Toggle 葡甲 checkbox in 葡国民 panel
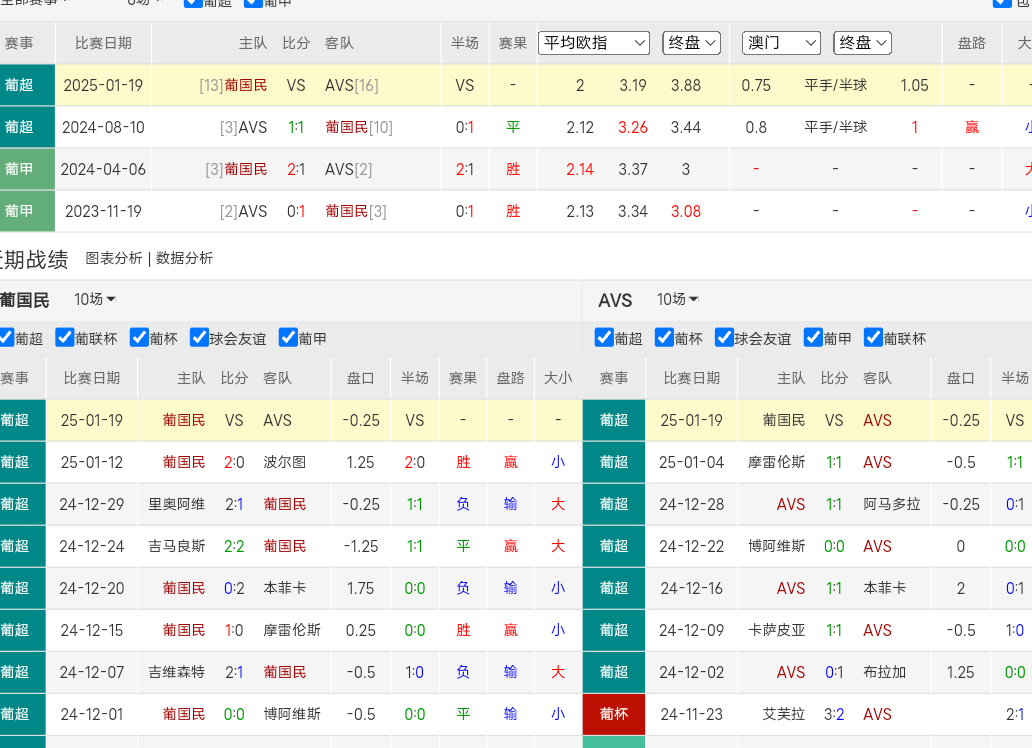The height and width of the screenshot is (748, 1032). pos(288,338)
